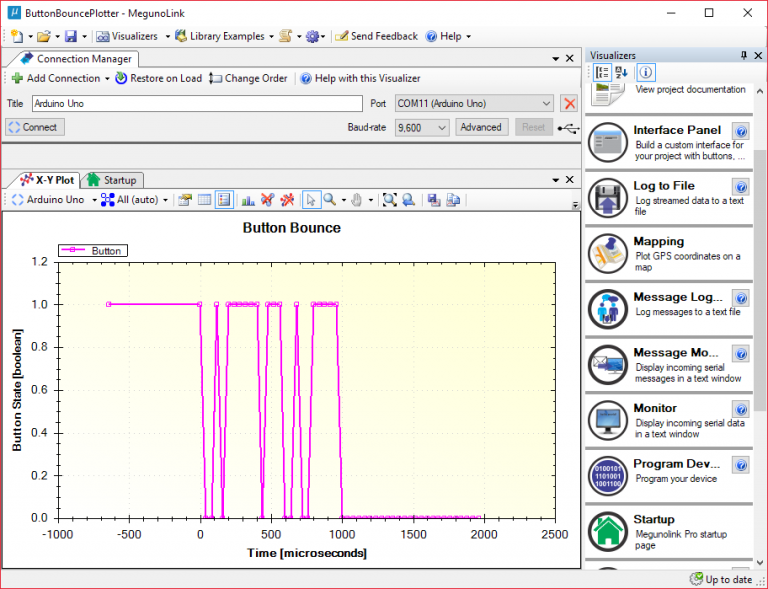Click the Advanced button
Image resolution: width=768 pixels, height=589 pixels.
[x=481, y=127]
